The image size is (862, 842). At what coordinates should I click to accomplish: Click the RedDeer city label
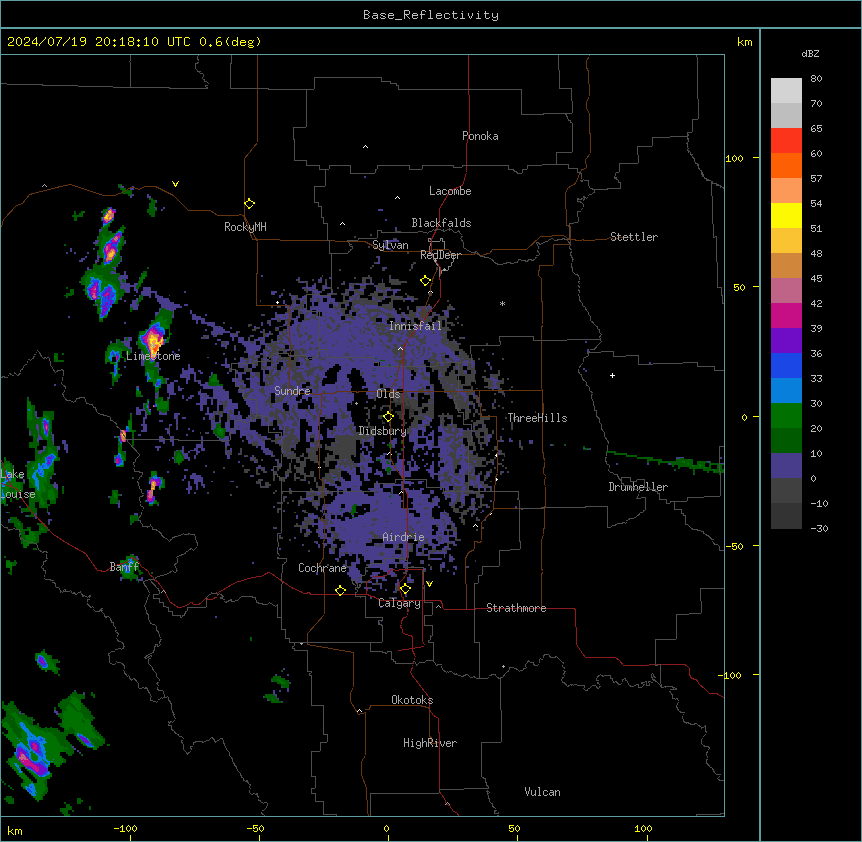(x=440, y=255)
